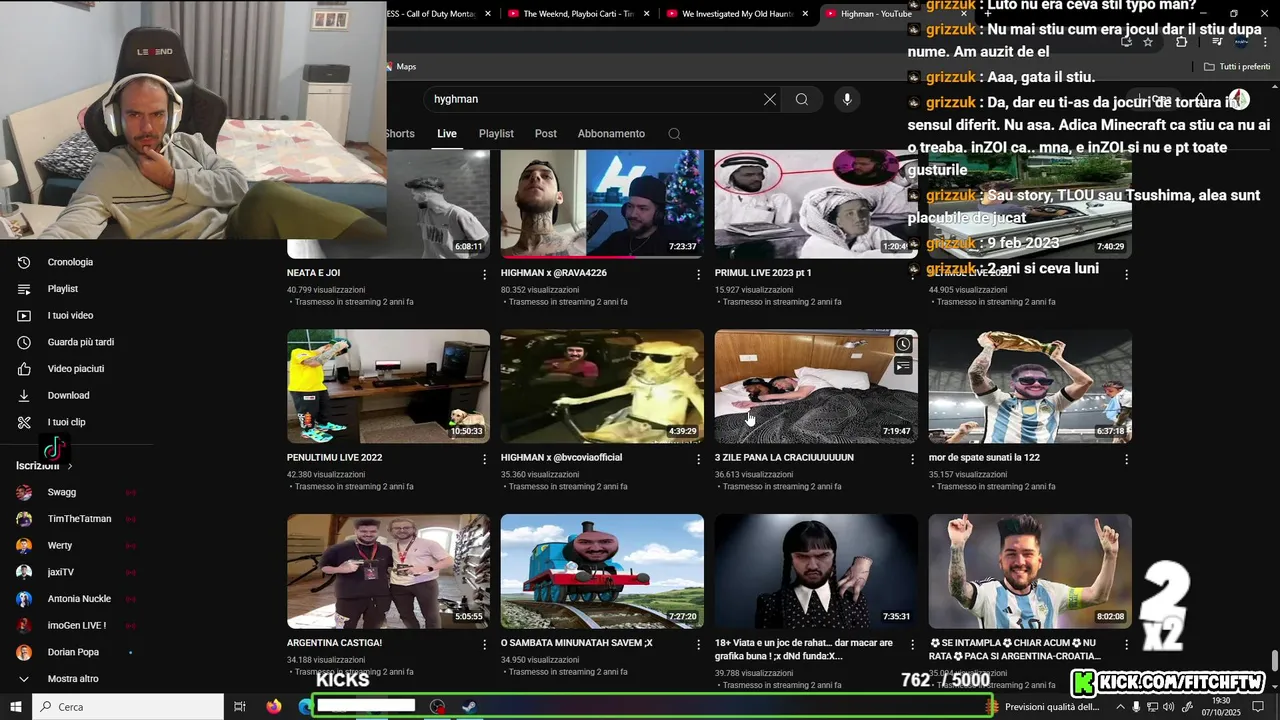Open options menu for 3 ZILE PANA LA CRACIUN
This screenshot has width=1280, height=720.
click(x=912, y=459)
